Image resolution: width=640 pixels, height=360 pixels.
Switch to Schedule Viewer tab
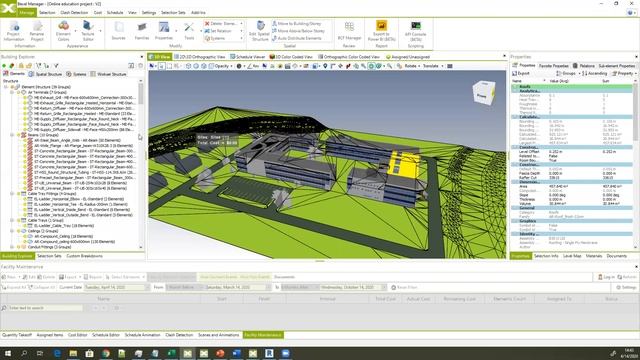247,57
